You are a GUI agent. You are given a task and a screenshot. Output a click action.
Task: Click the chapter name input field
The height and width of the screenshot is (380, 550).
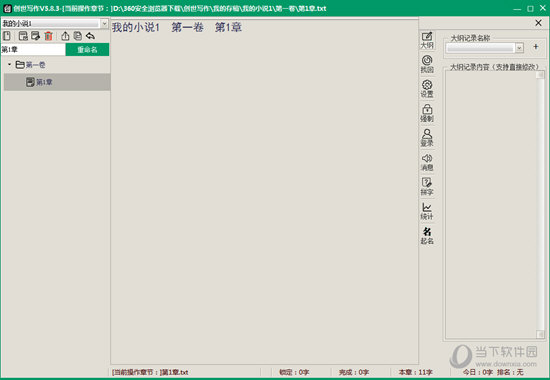[x=33, y=49]
